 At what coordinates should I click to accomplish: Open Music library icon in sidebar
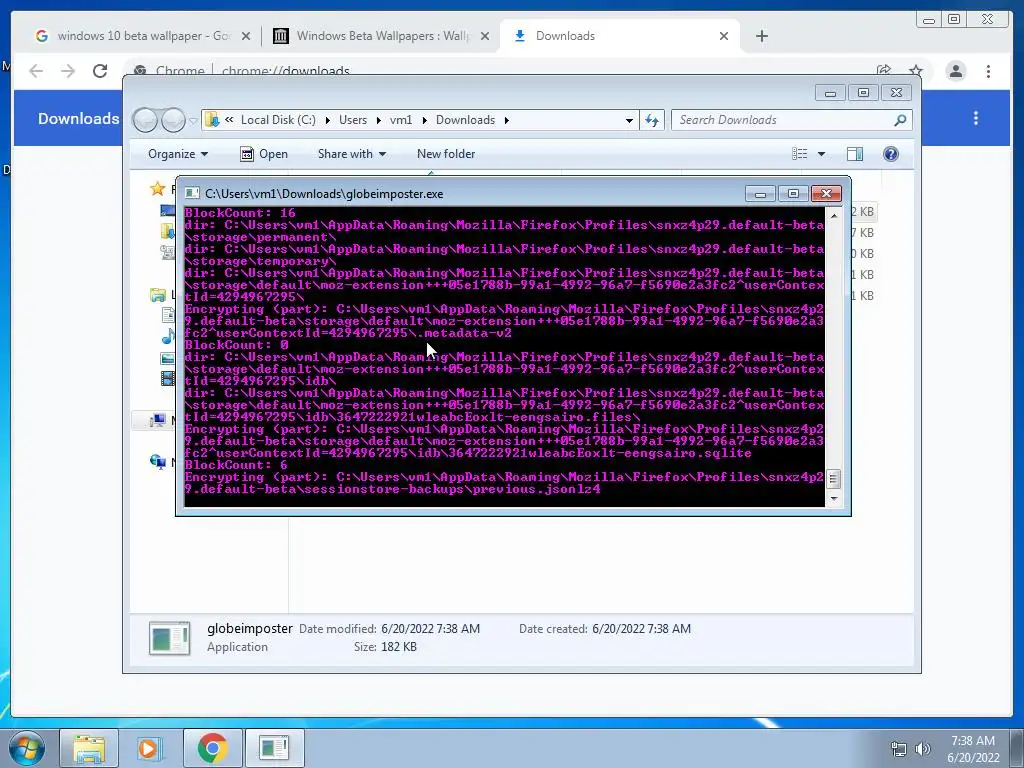[168, 337]
